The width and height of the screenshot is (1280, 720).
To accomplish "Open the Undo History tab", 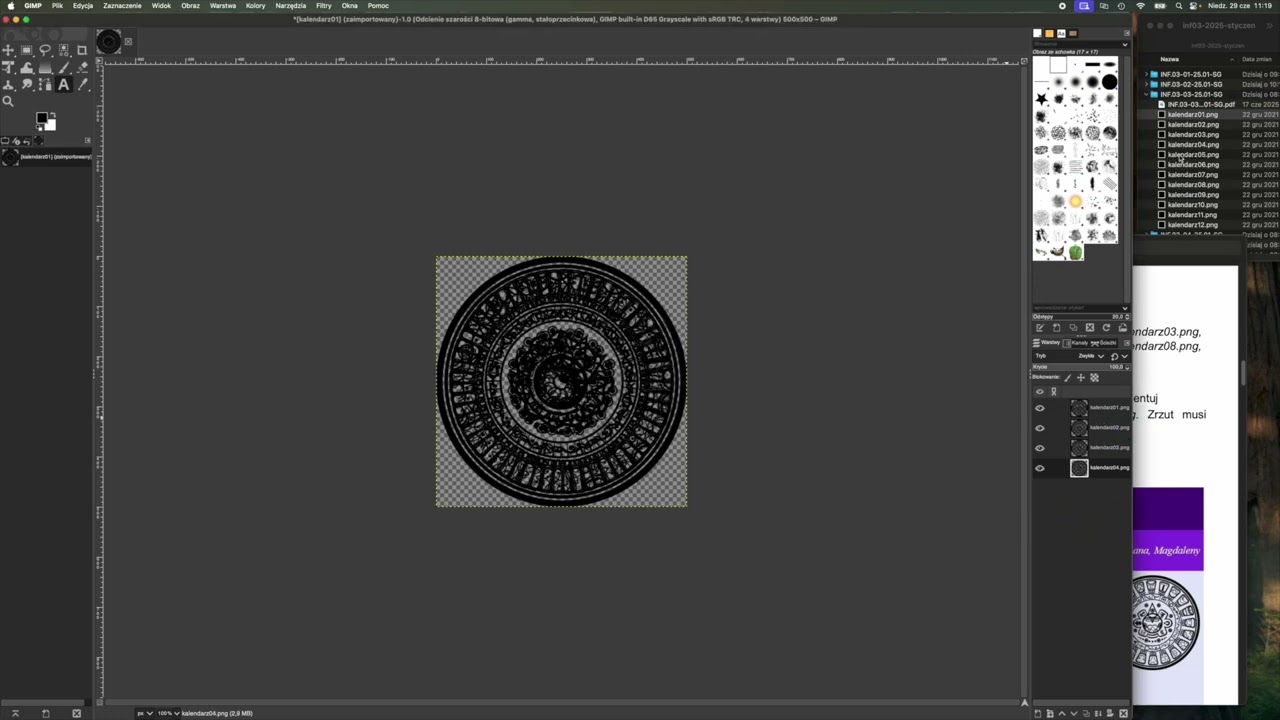I will click(x=27, y=141).
